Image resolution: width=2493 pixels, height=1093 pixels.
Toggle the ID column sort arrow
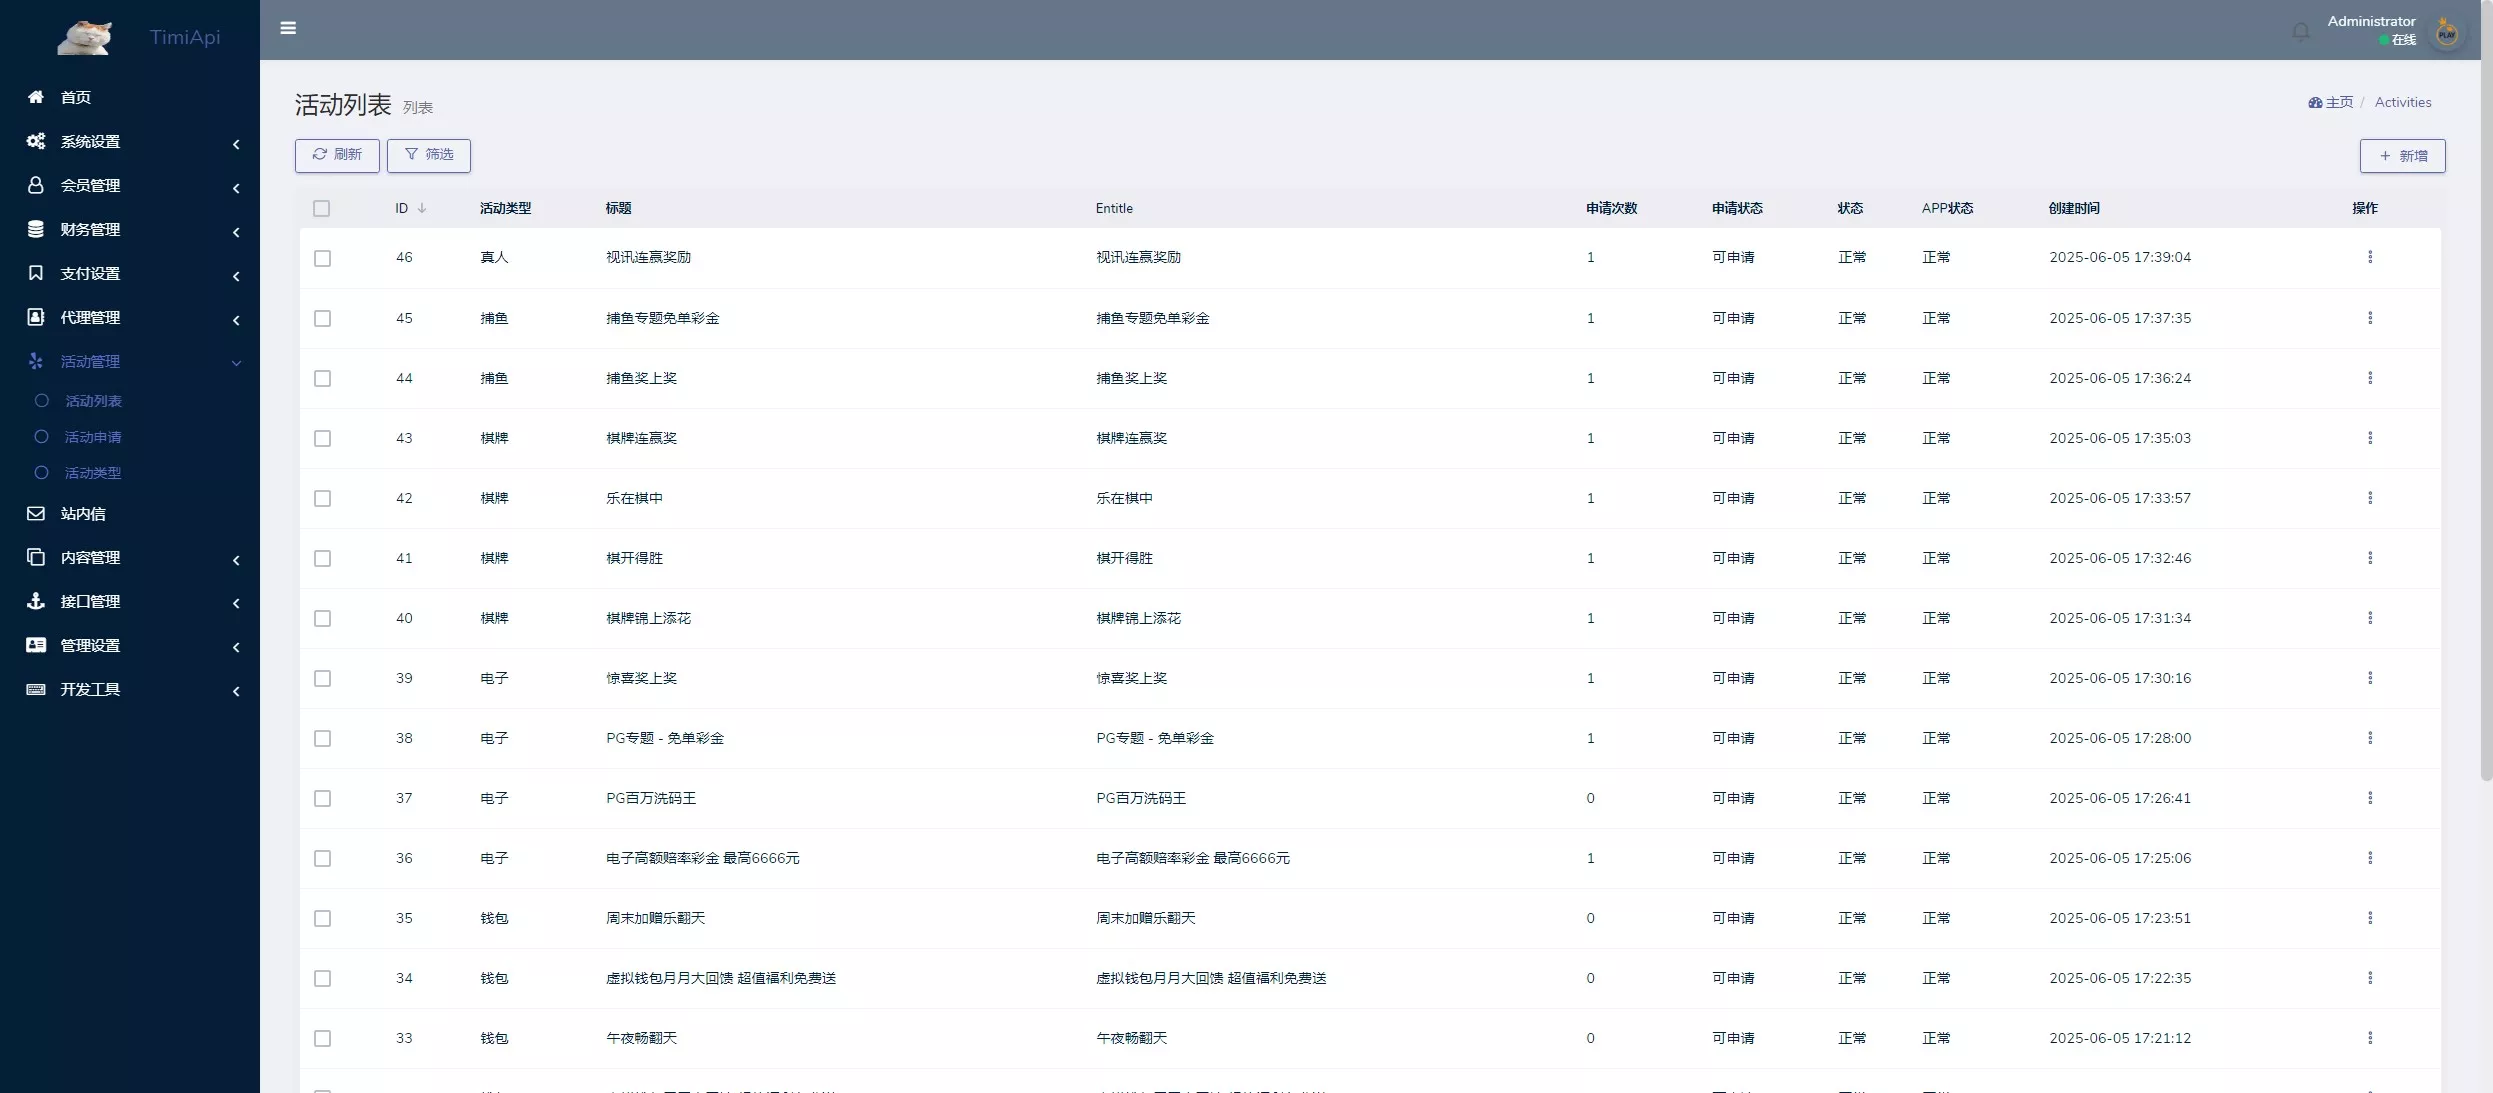423,208
